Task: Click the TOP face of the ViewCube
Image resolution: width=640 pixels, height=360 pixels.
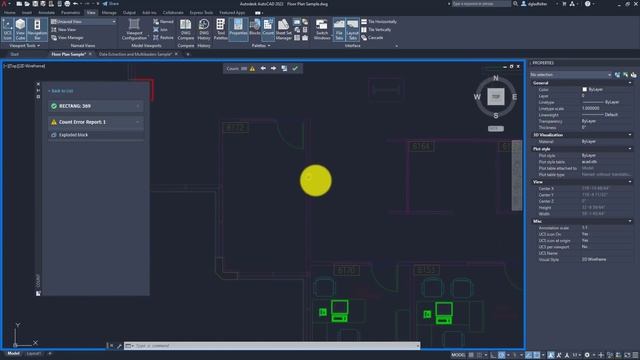Action: click(496, 97)
